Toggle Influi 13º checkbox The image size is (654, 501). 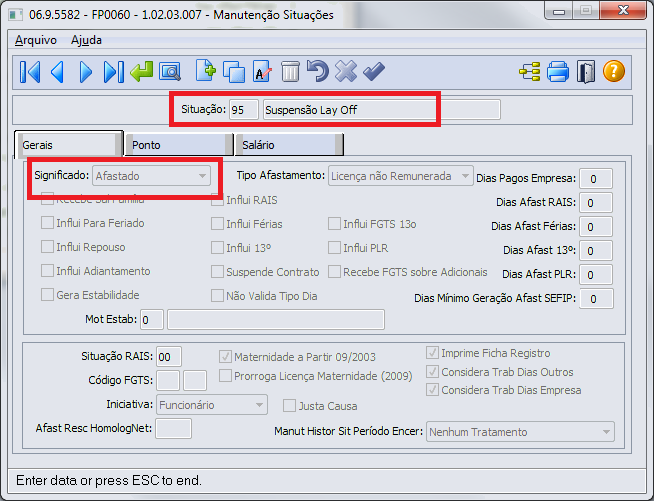tap(217, 248)
